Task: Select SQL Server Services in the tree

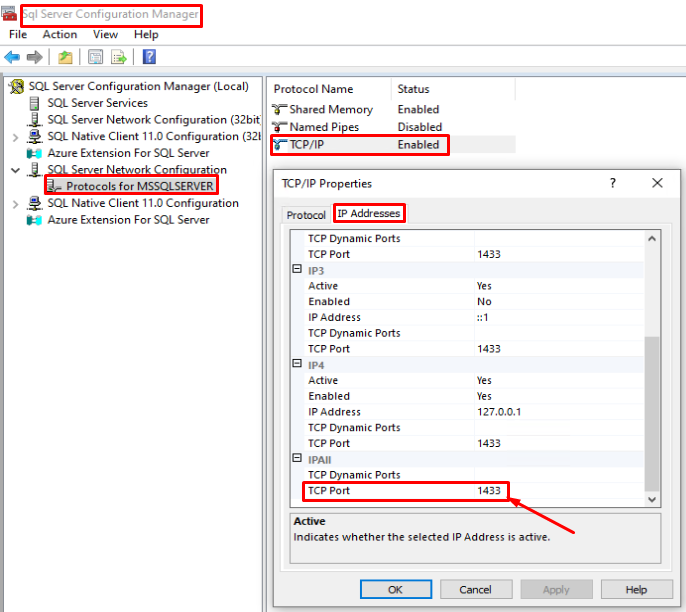Action: click(98, 103)
